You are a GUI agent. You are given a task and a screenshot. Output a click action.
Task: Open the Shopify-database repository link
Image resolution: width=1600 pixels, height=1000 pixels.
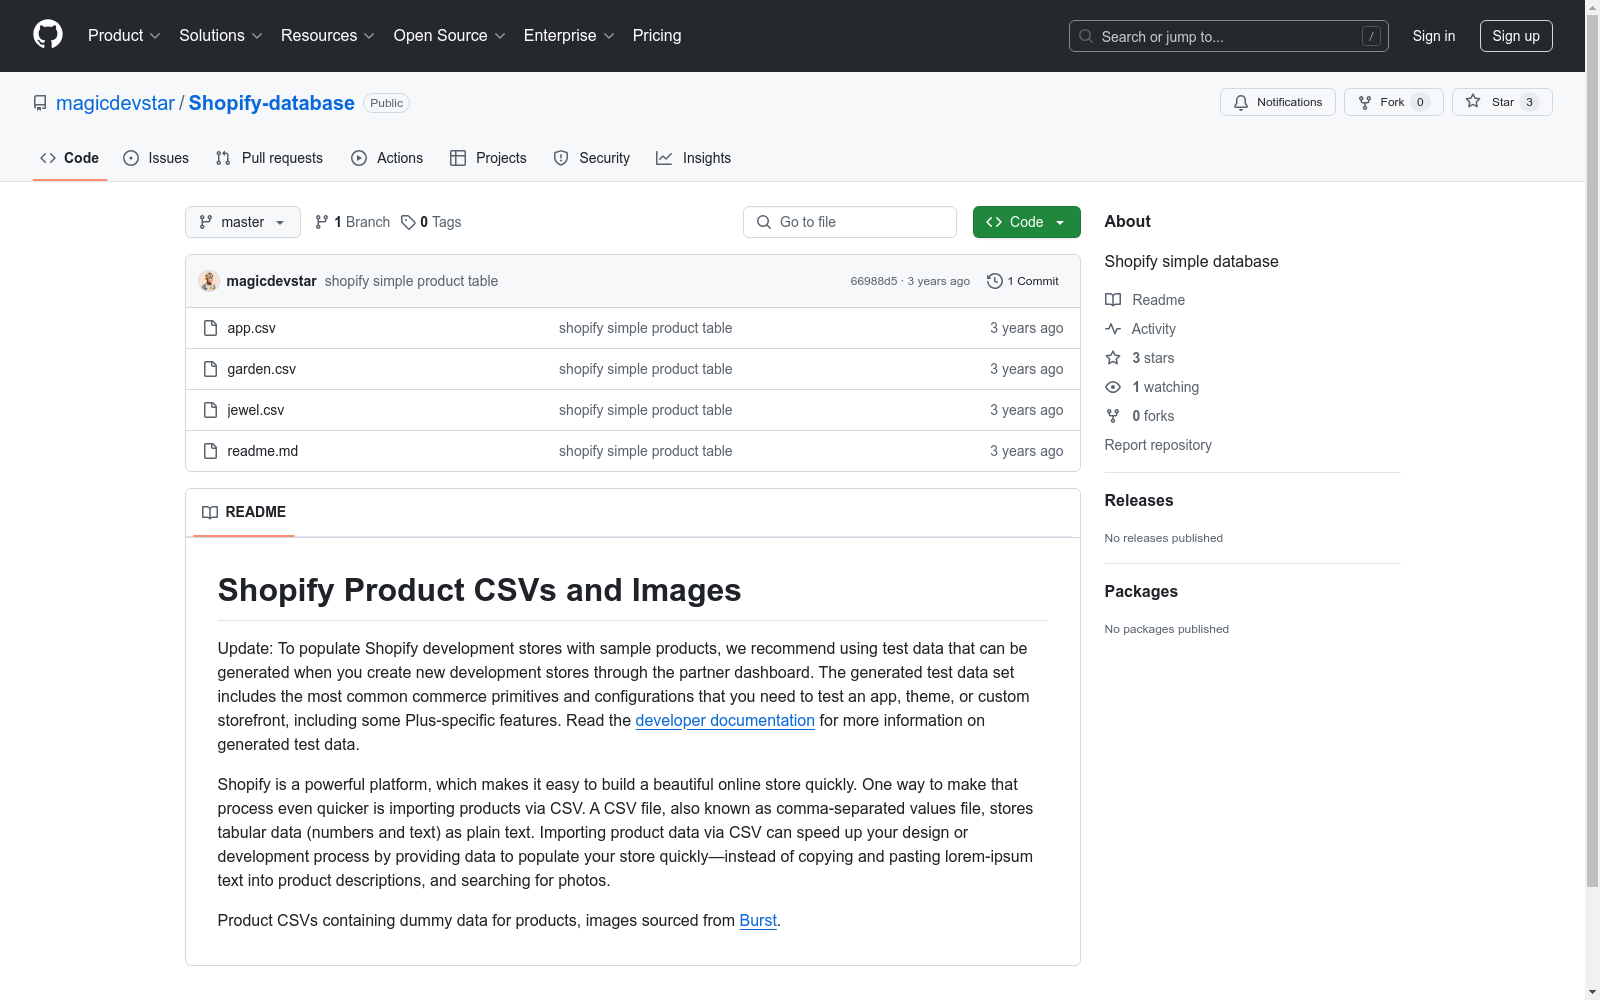click(272, 103)
